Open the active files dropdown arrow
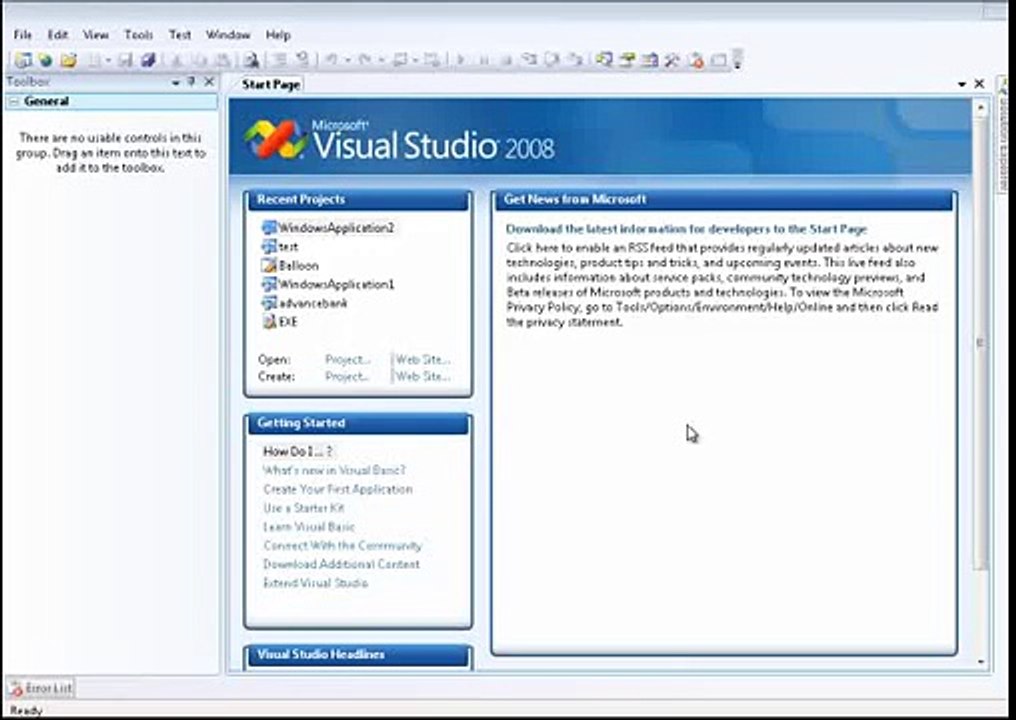This screenshot has width=1016, height=720. tap(962, 84)
